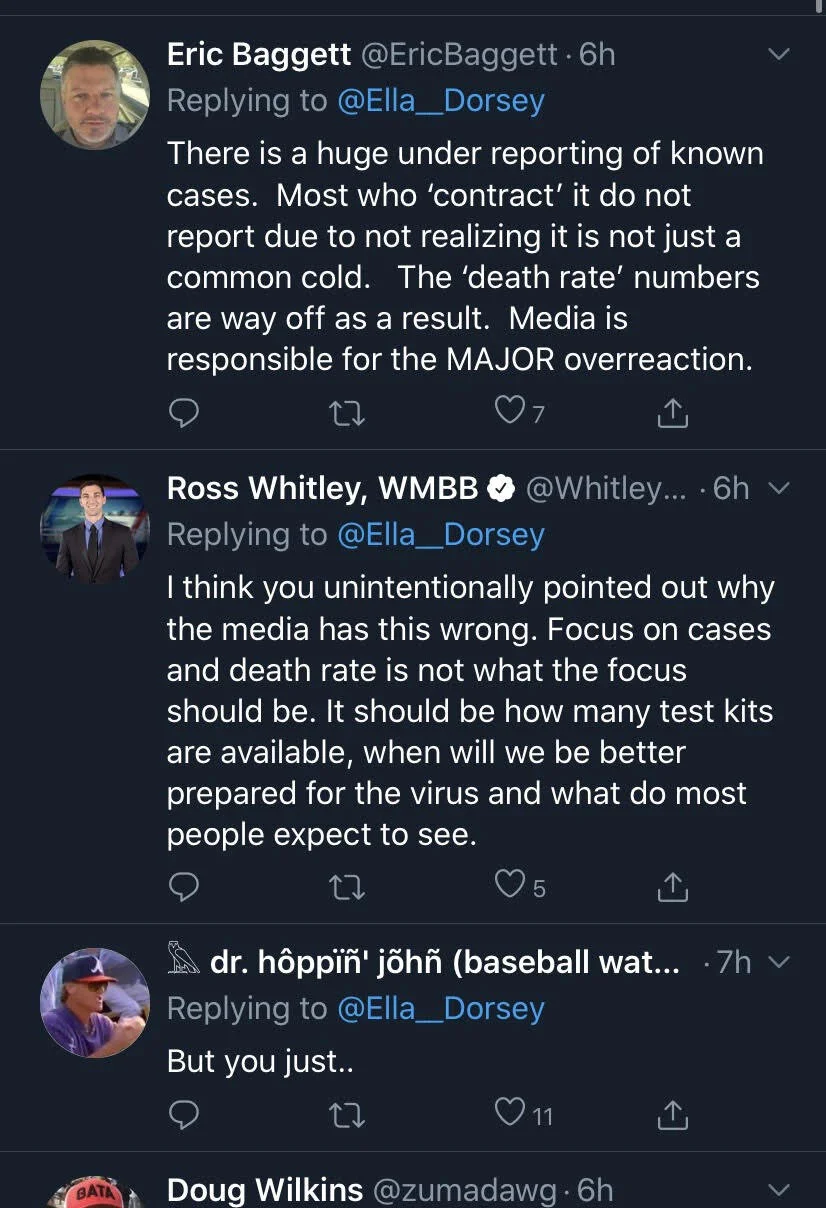Screen dimensions: 826x1208
Task: Reply to the 'But you just..' tweet
Action: click(x=184, y=1113)
